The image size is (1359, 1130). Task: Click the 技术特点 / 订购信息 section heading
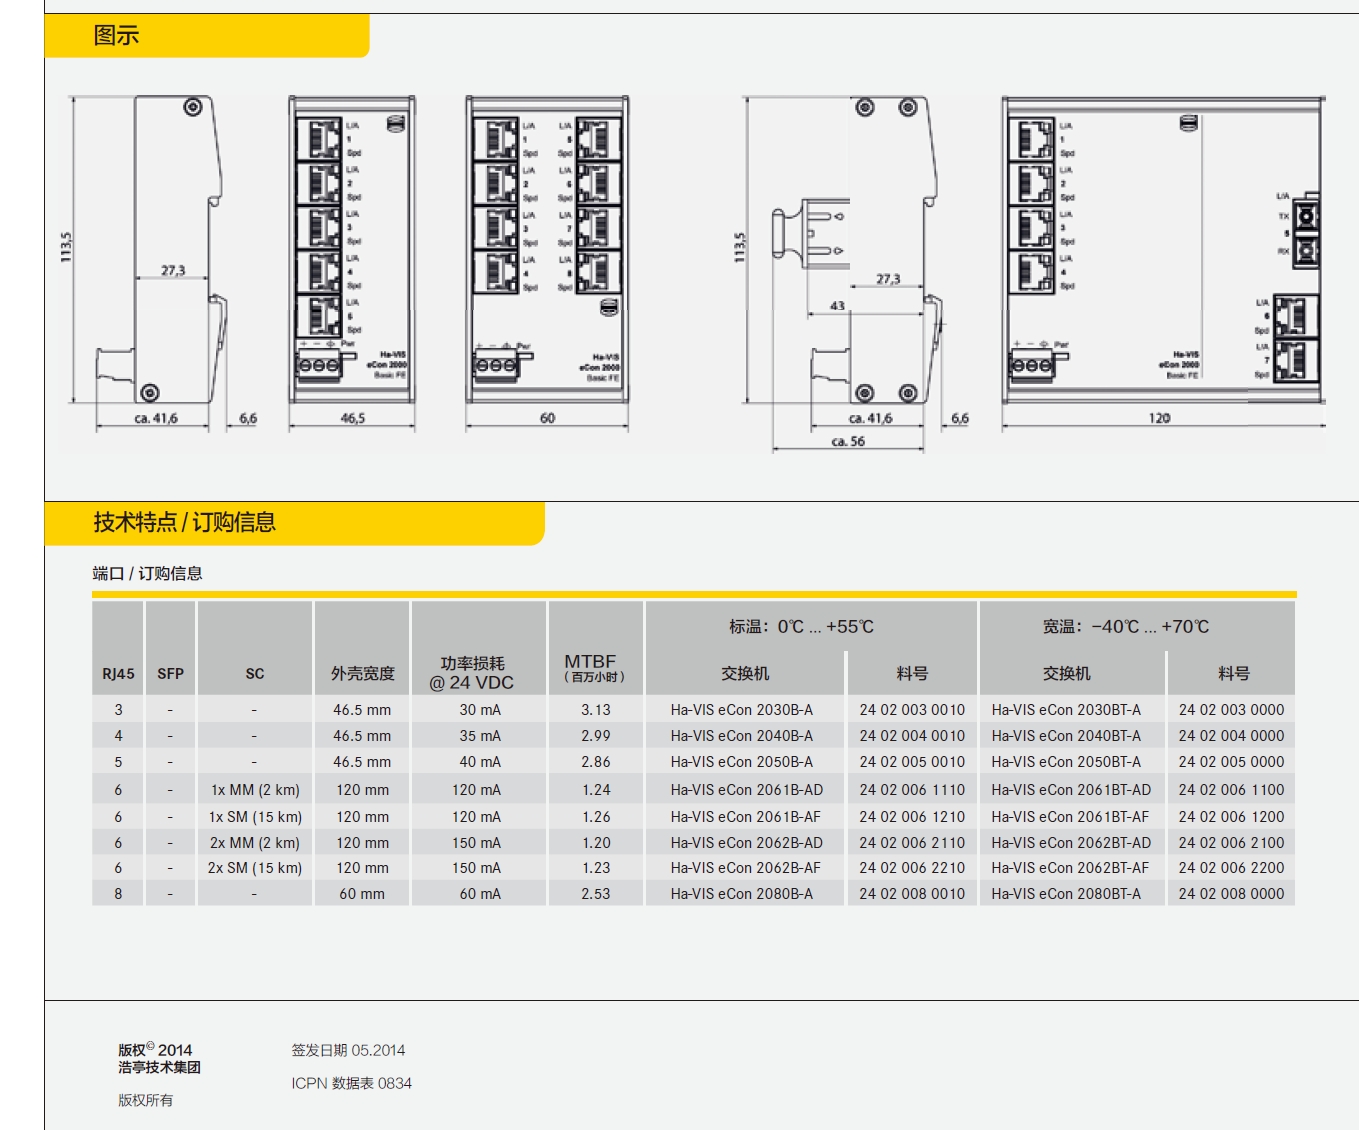coord(184,522)
